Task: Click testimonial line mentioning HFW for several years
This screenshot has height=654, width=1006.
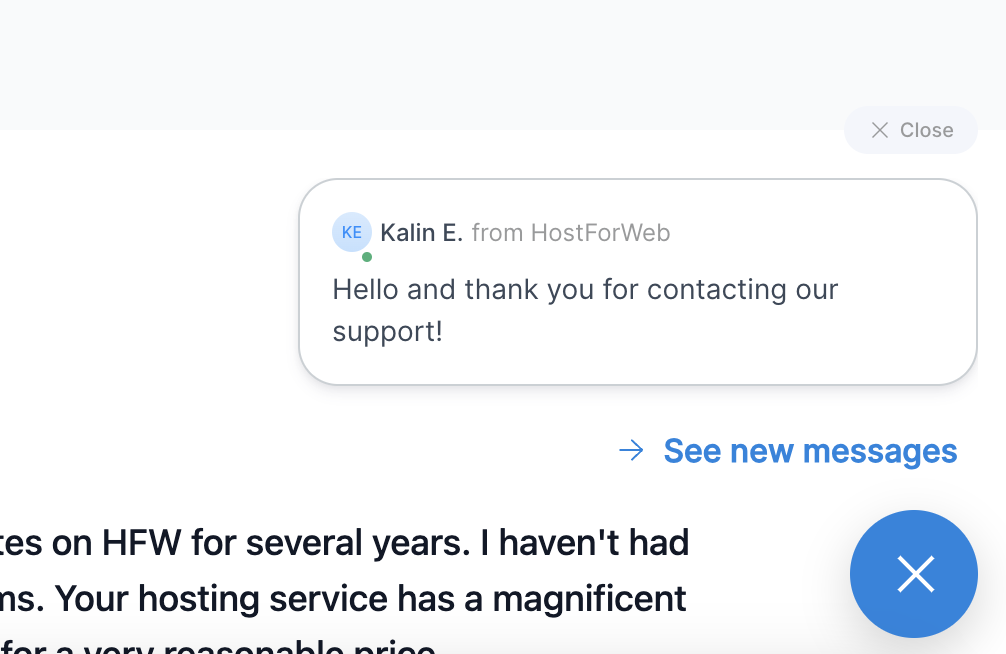Action: [x=340, y=543]
